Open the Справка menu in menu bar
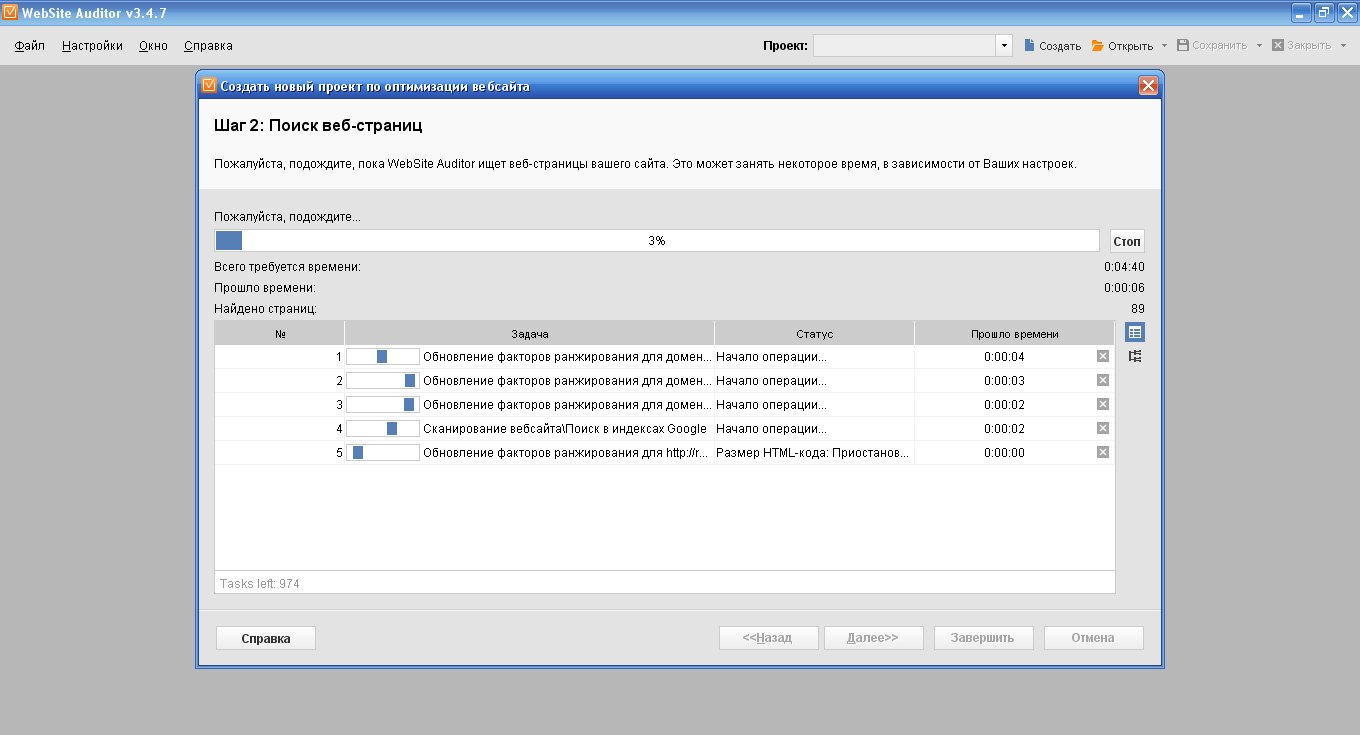The width and height of the screenshot is (1360, 735). (208, 45)
